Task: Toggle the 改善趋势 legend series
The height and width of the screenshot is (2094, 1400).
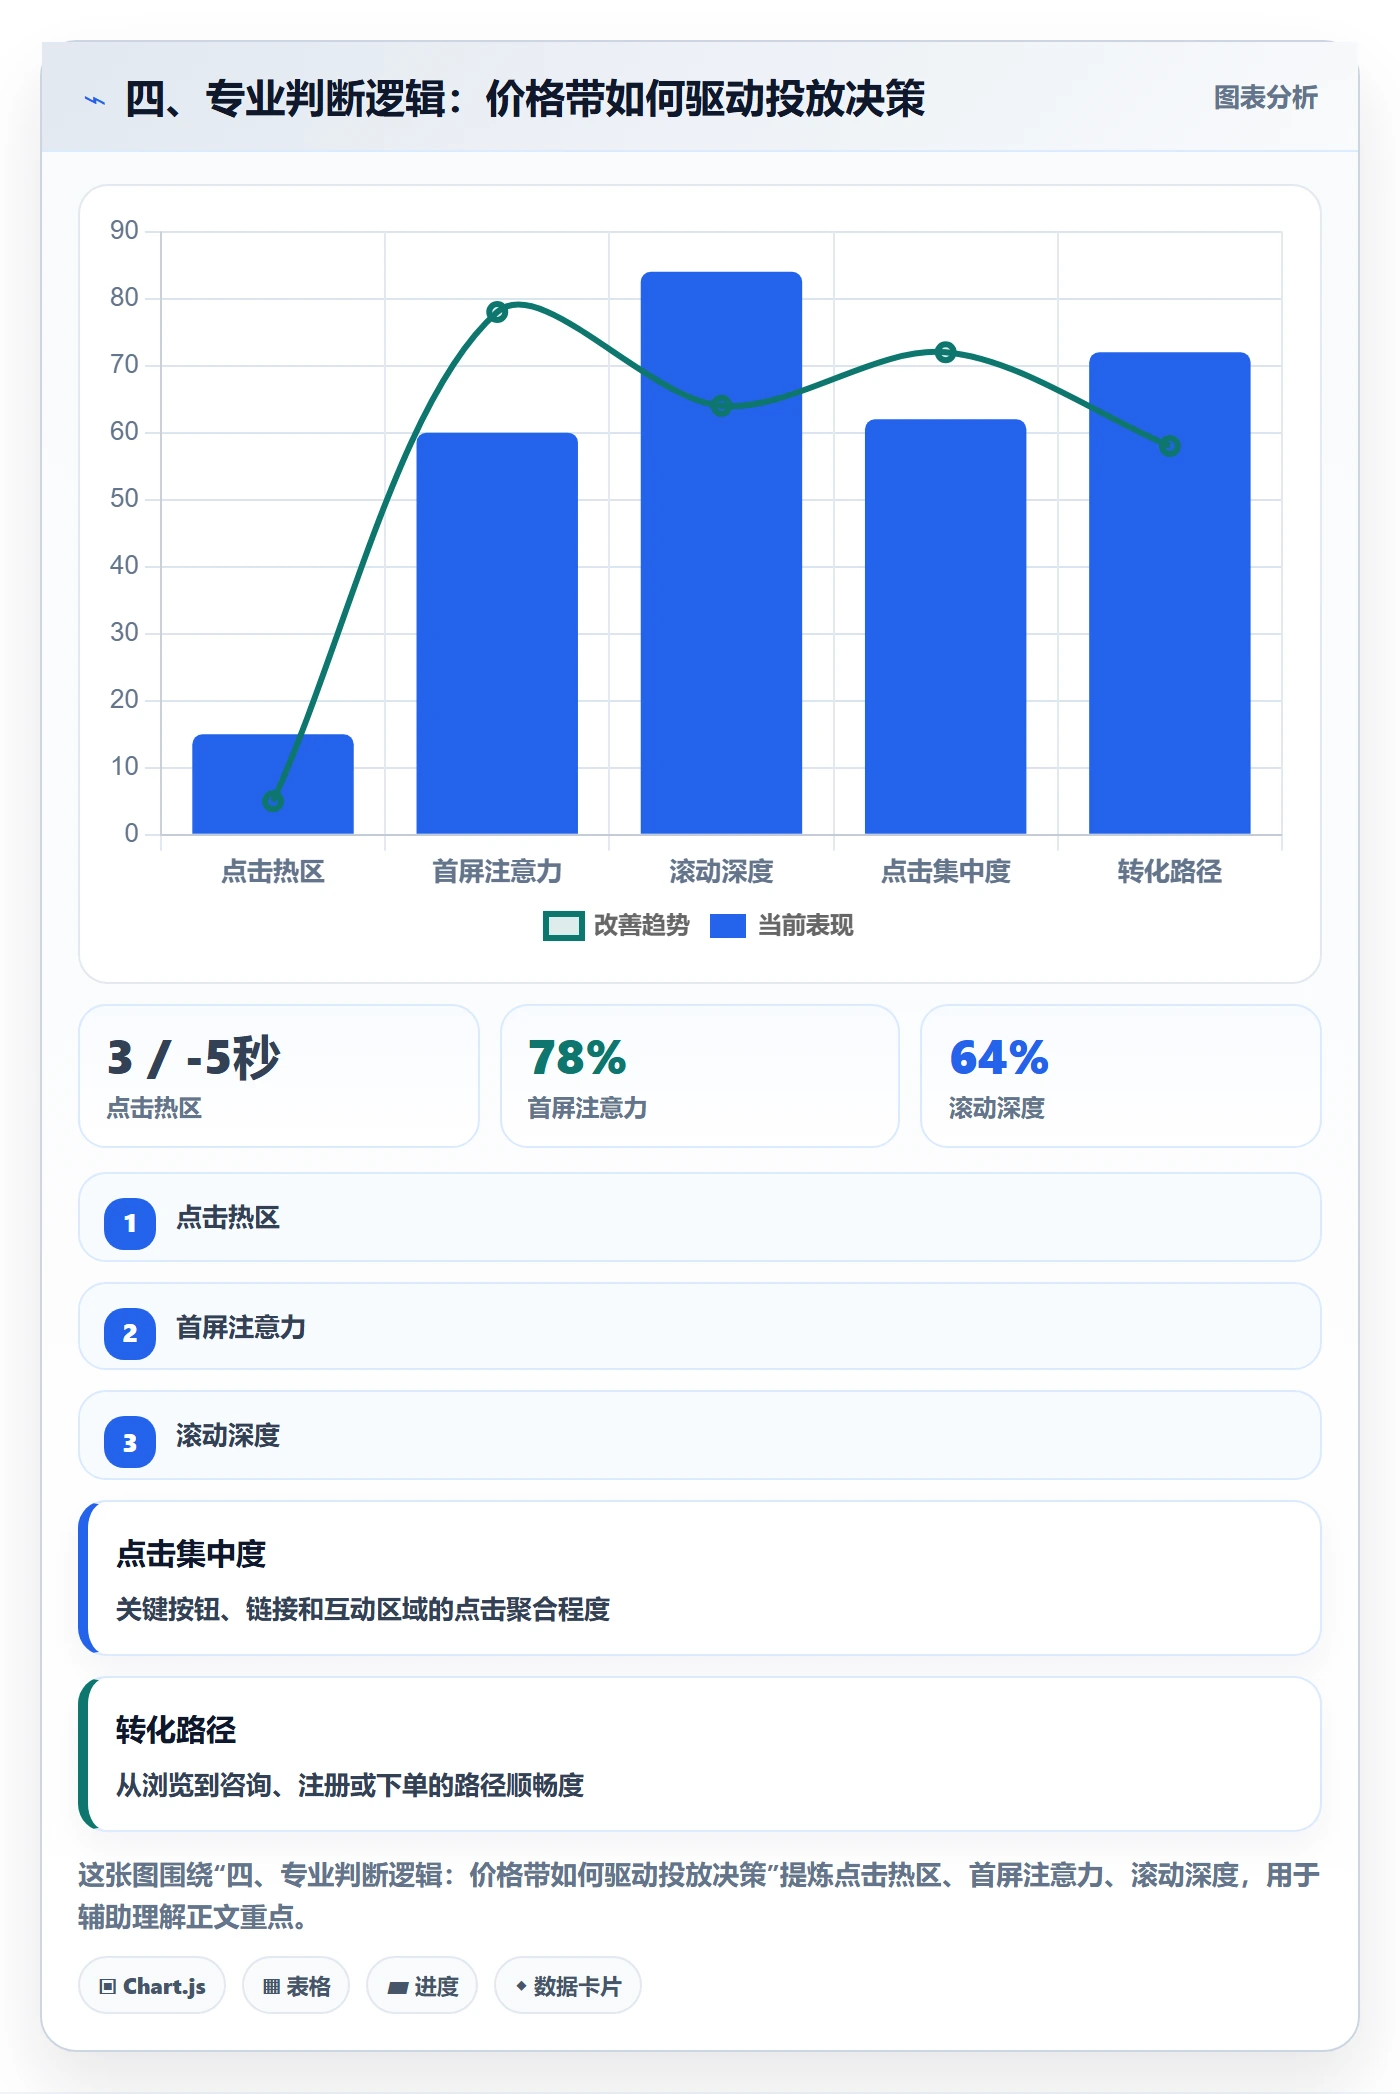Action: coord(616,926)
